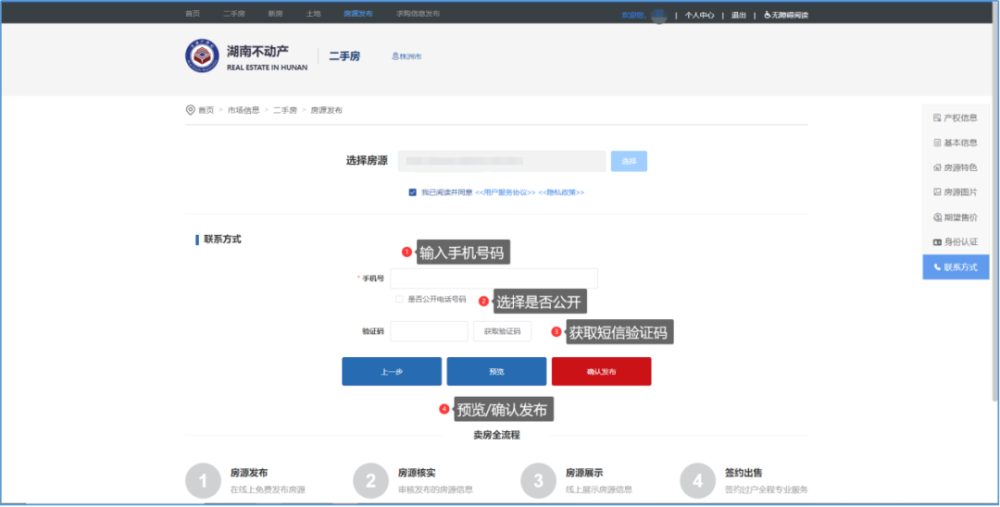The width and height of the screenshot is (1000, 507).
Task: Click the 审核发布的房源信息 description text
Action: pyautogui.click(x=436, y=490)
